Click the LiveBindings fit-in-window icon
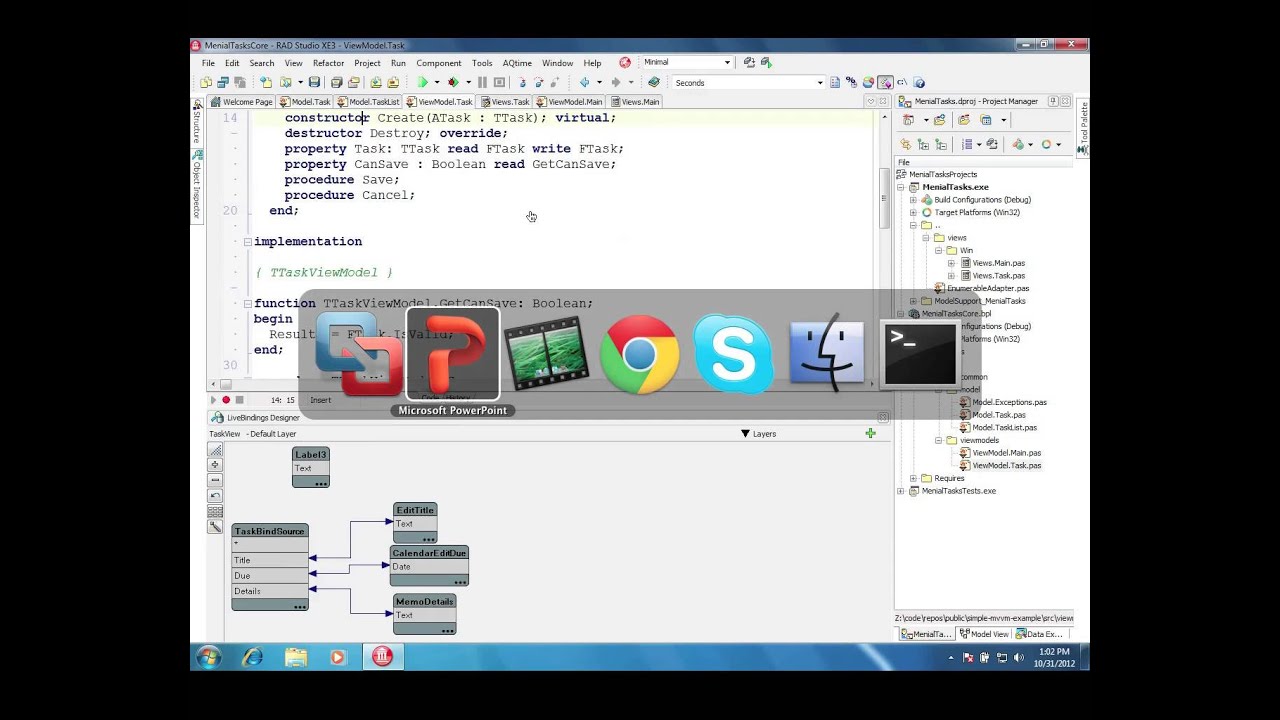Image resolution: width=1280 pixels, height=720 pixels. pos(215,450)
